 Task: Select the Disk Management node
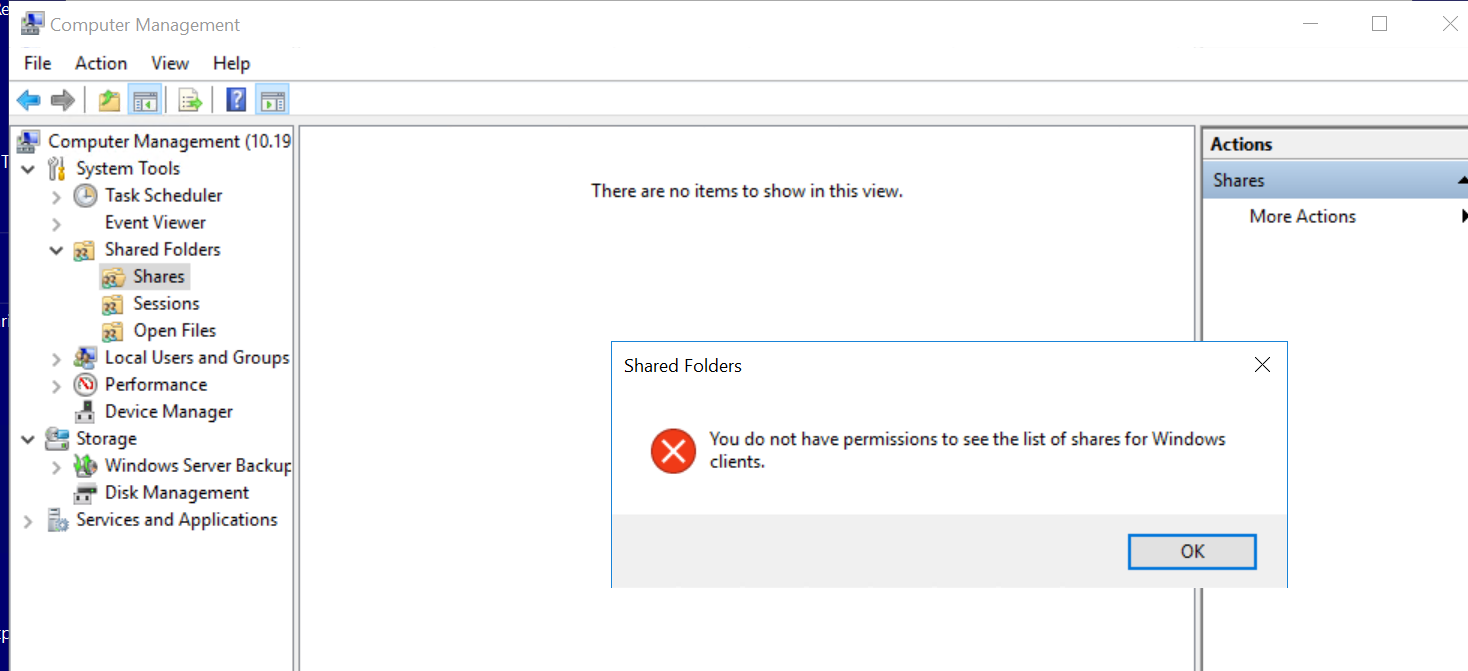(175, 492)
